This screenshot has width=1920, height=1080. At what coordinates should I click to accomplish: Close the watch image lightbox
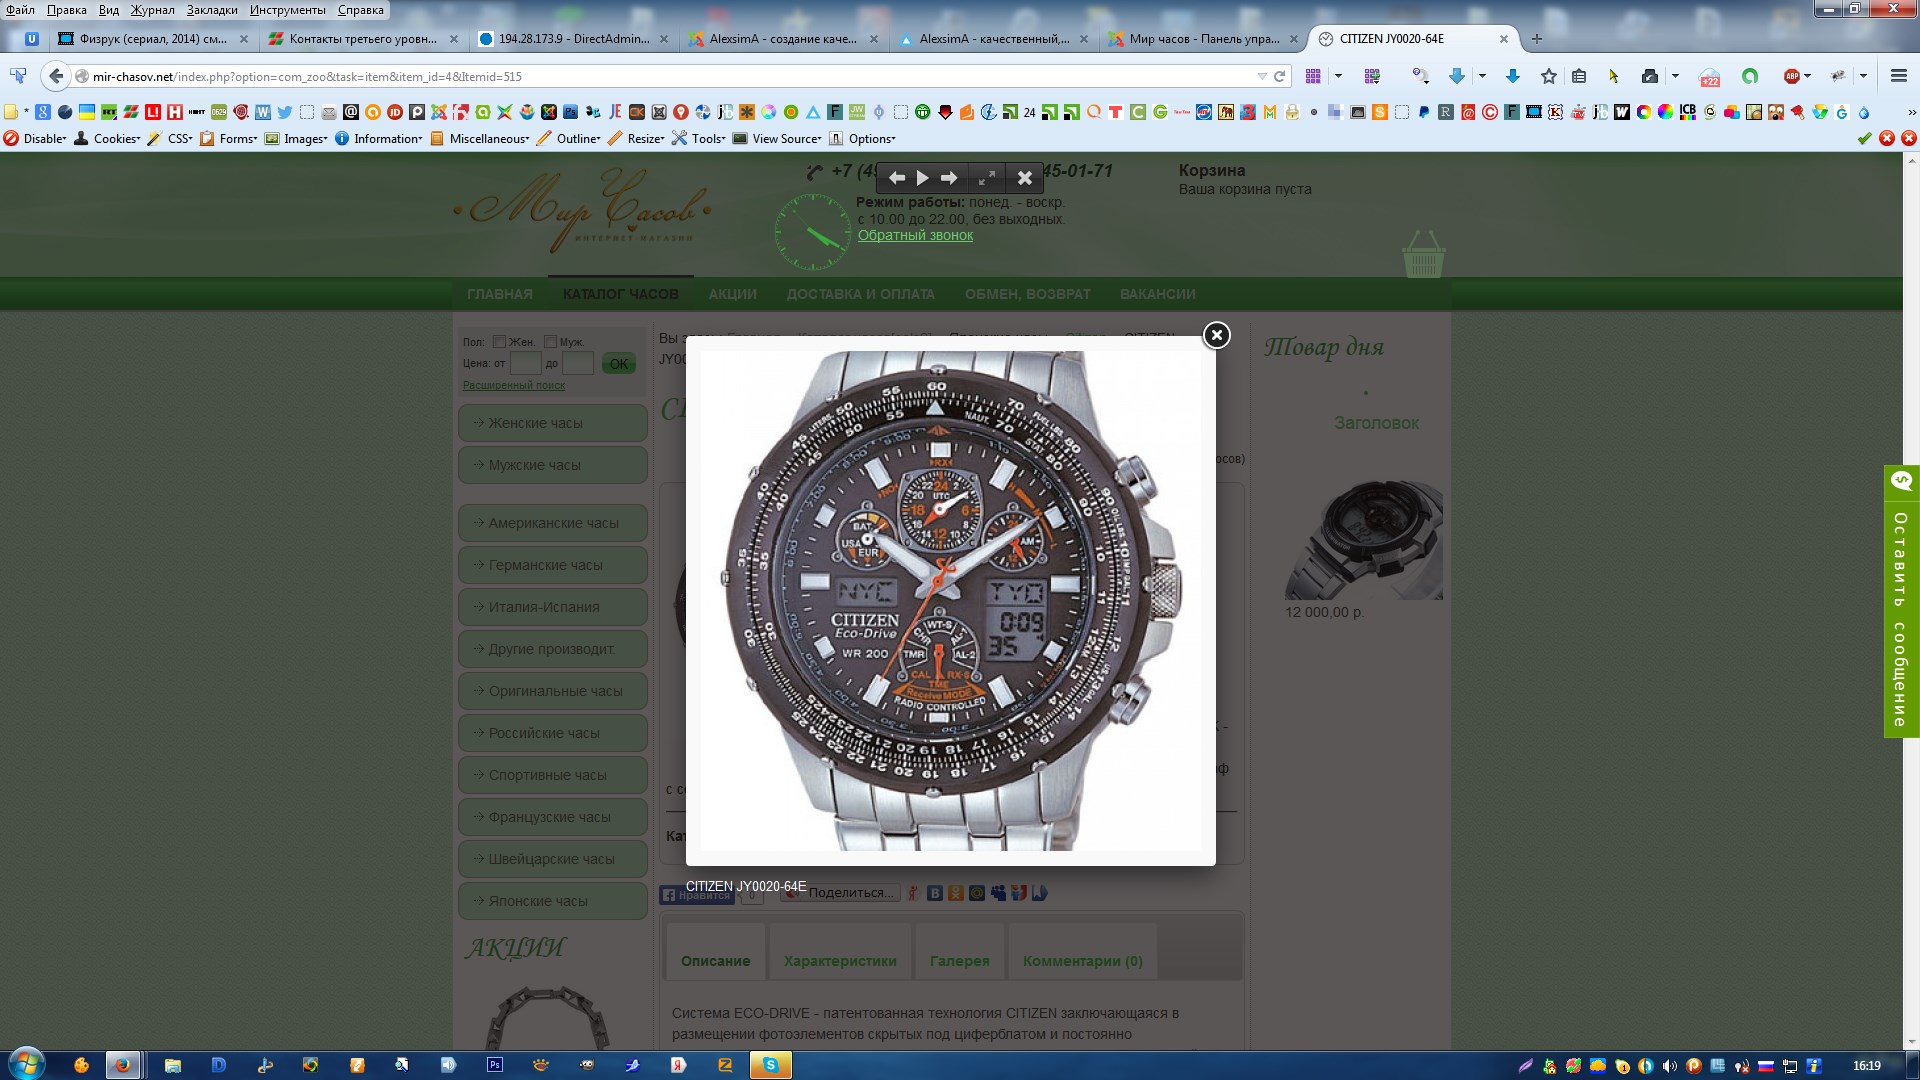[x=1216, y=336]
